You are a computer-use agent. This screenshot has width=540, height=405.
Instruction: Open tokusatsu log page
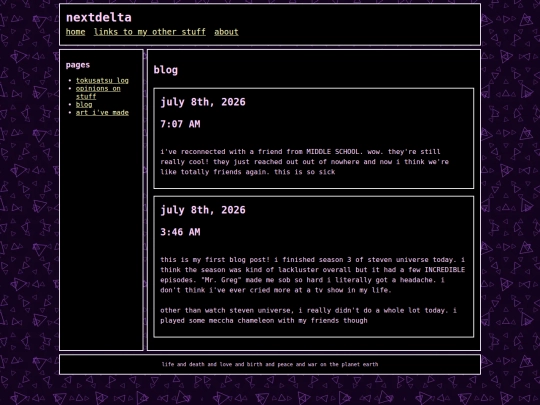[102, 80]
